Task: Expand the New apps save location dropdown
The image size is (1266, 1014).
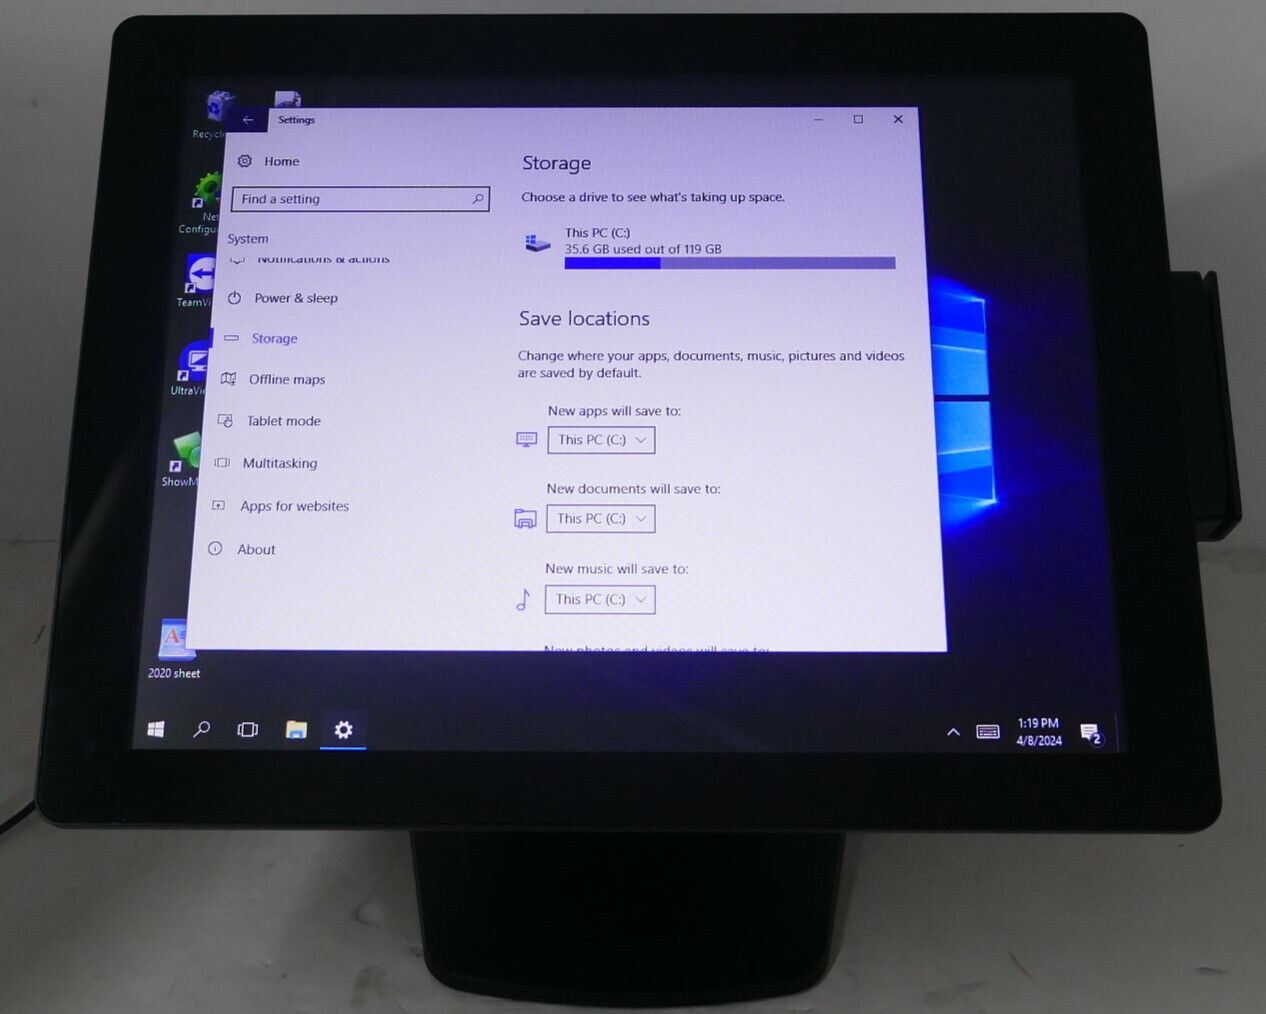Action: [601, 440]
